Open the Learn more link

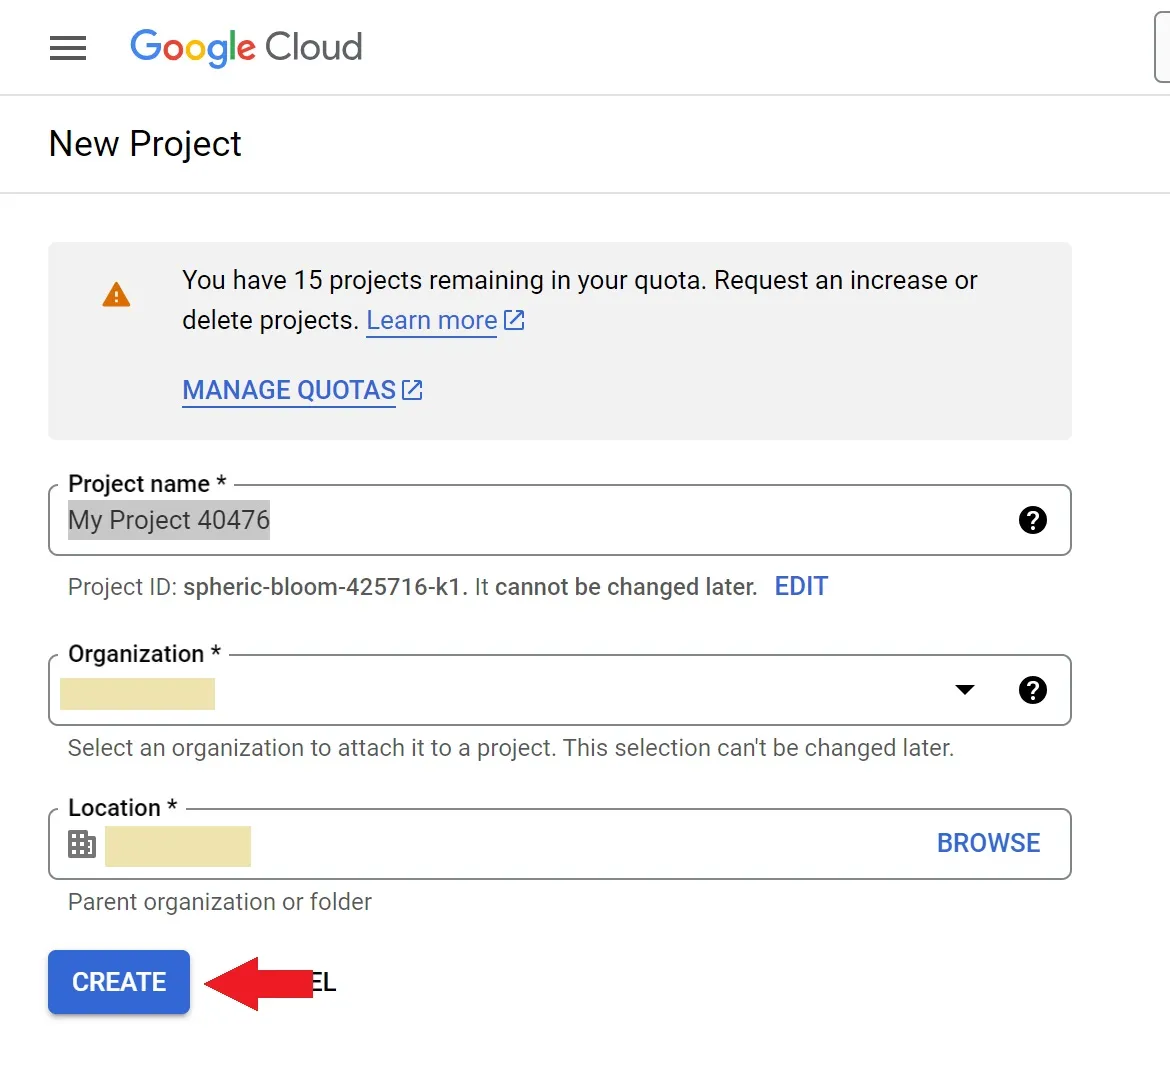[x=431, y=320]
